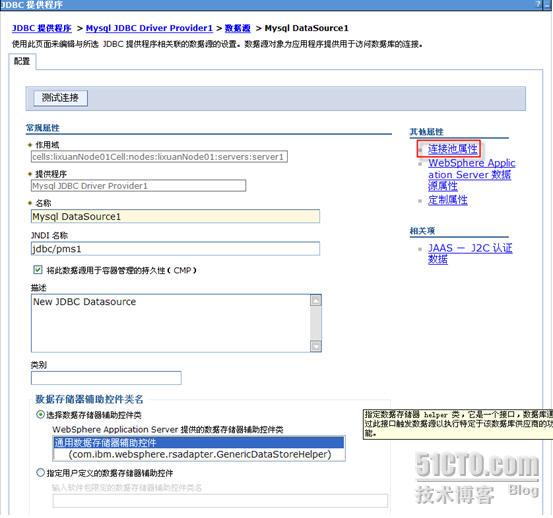Screen dimensions: 553x518
Task: Switch to the 配置 tab
Action: [22, 61]
